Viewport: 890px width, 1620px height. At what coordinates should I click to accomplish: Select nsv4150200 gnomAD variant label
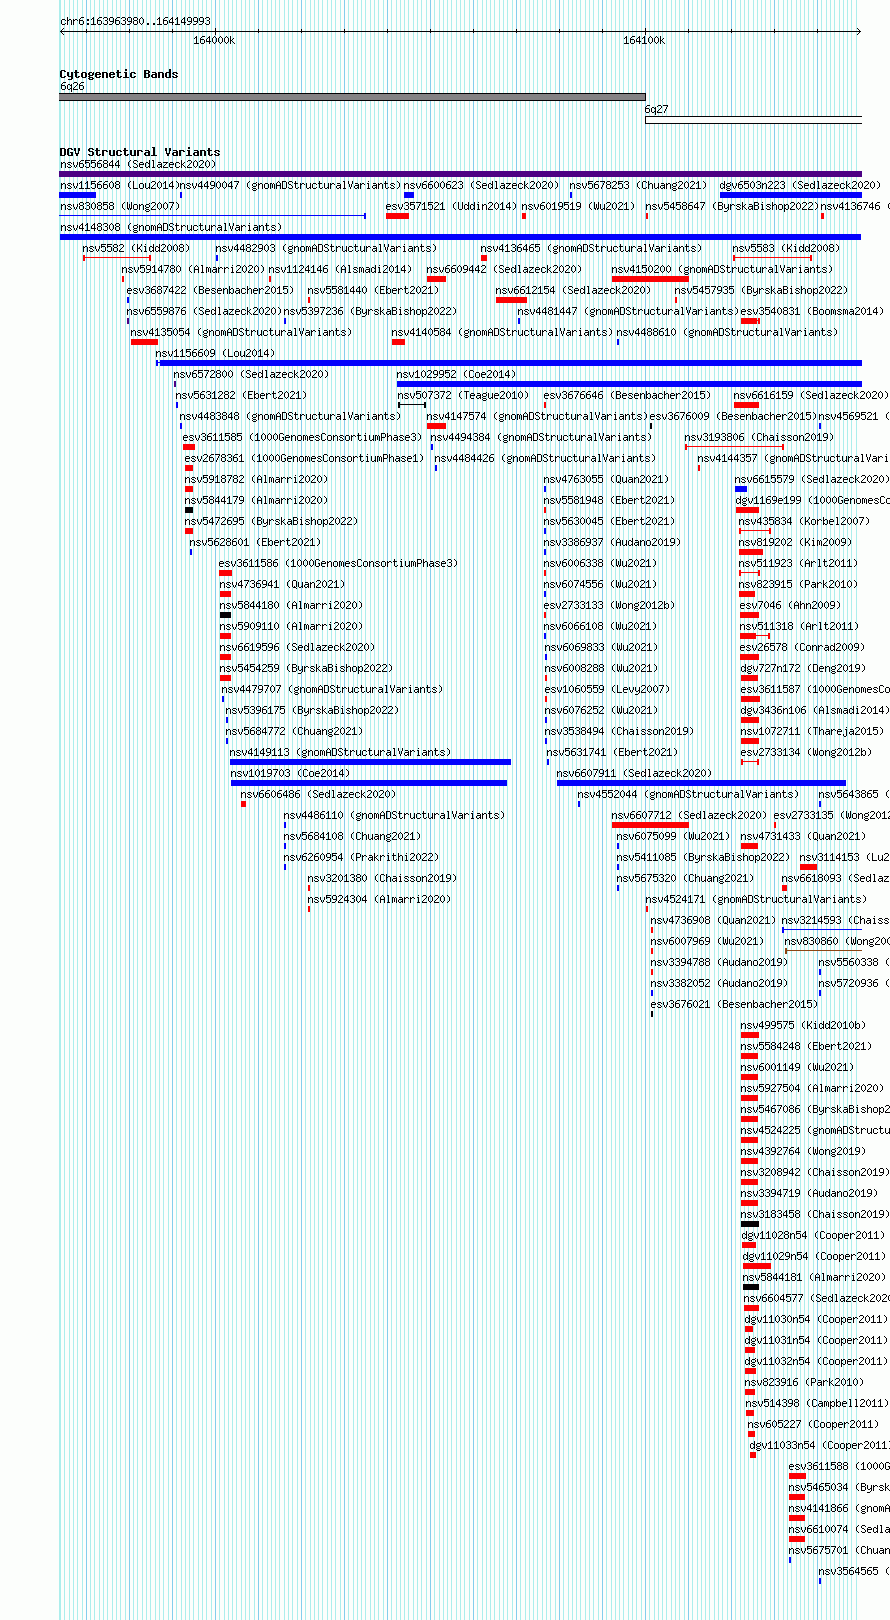click(722, 269)
